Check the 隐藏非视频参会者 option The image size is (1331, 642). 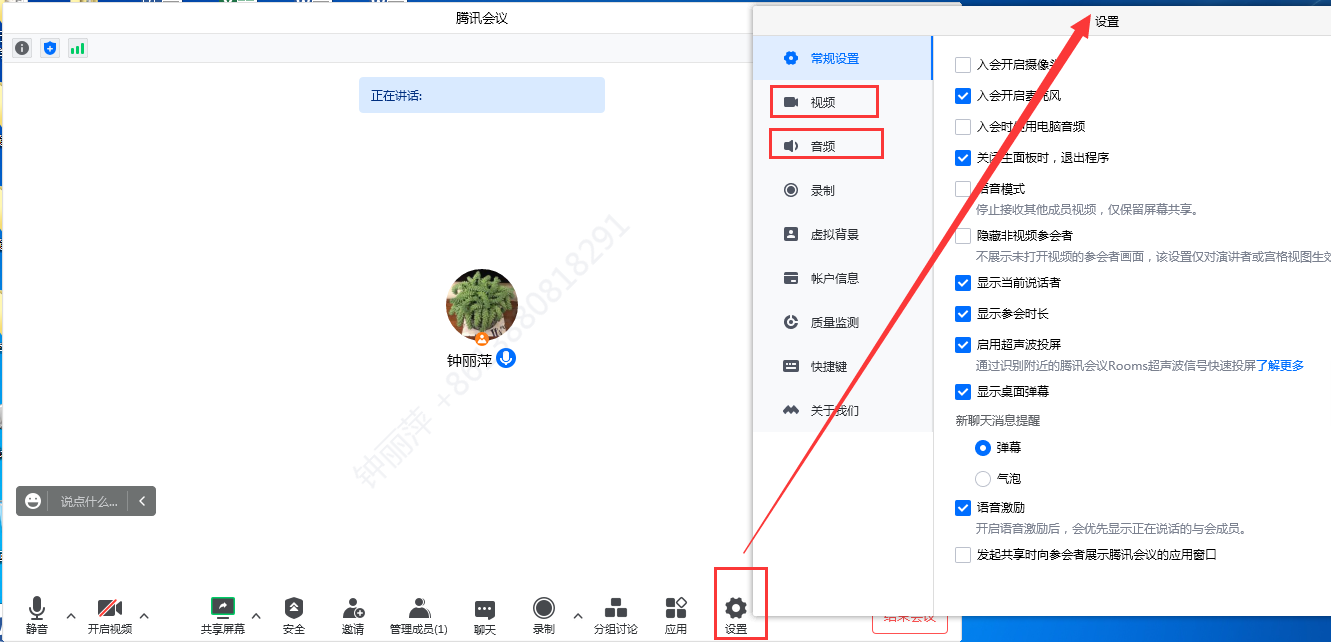(963, 236)
